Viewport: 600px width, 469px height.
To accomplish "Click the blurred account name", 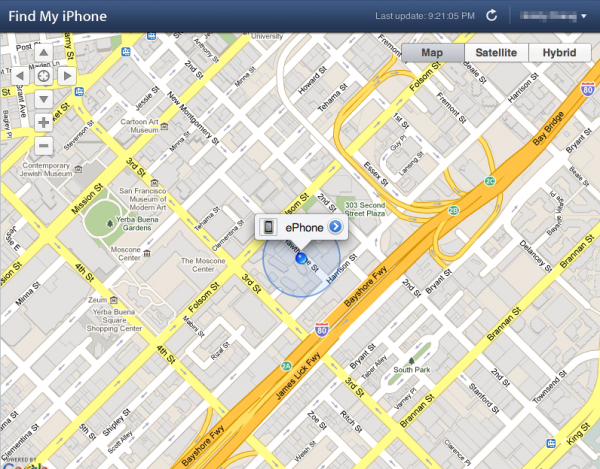I will click(x=548, y=16).
